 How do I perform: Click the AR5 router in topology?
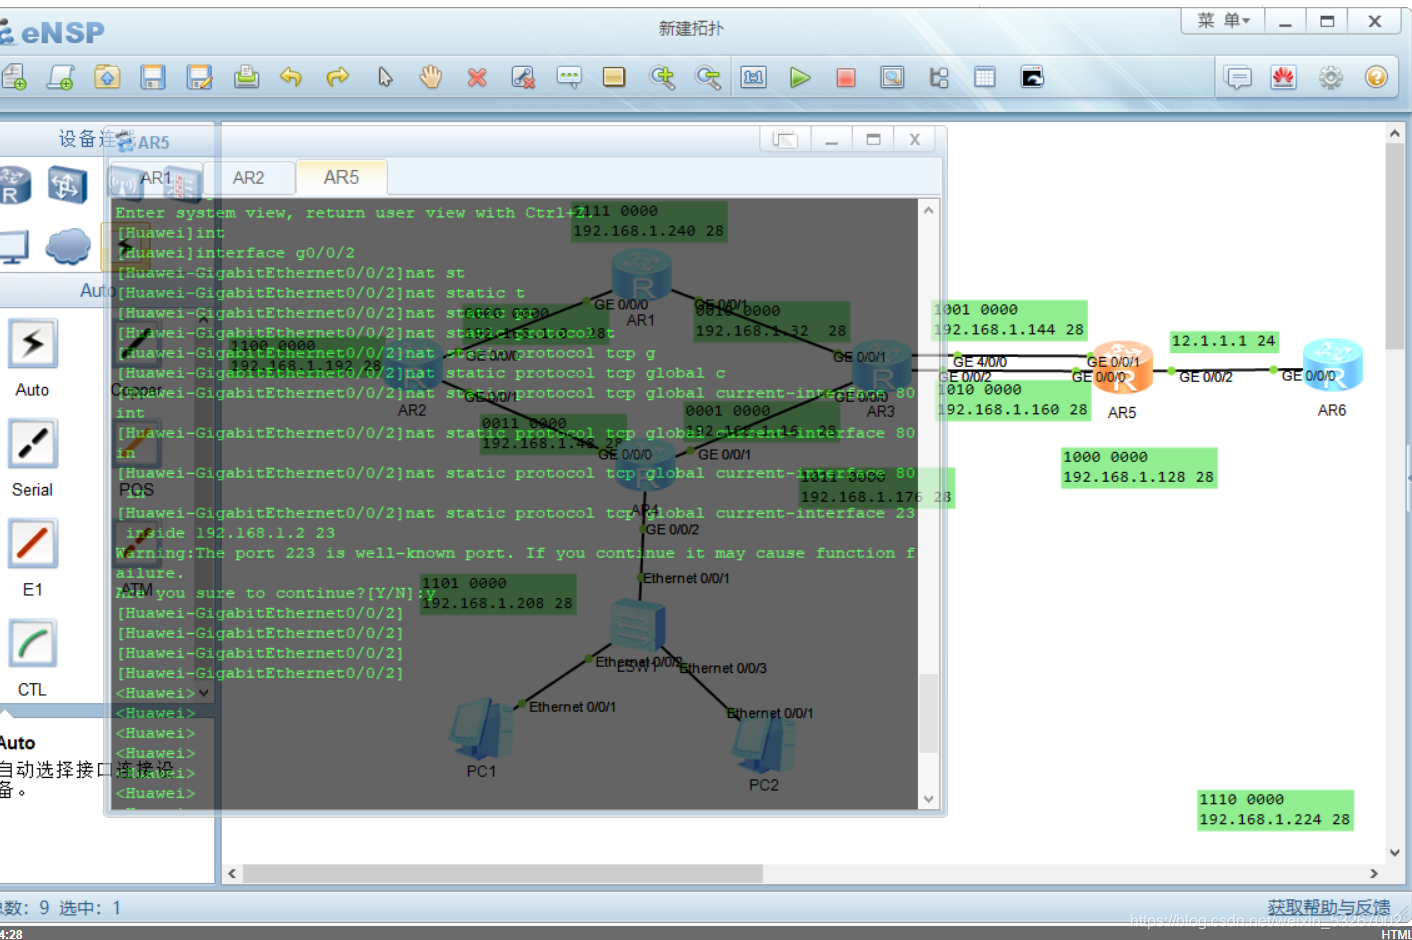[1122, 368]
